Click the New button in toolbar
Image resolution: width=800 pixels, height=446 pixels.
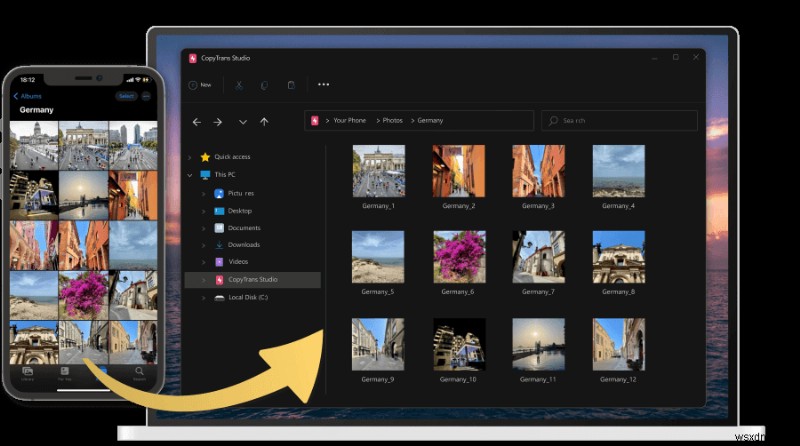(x=200, y=85)
